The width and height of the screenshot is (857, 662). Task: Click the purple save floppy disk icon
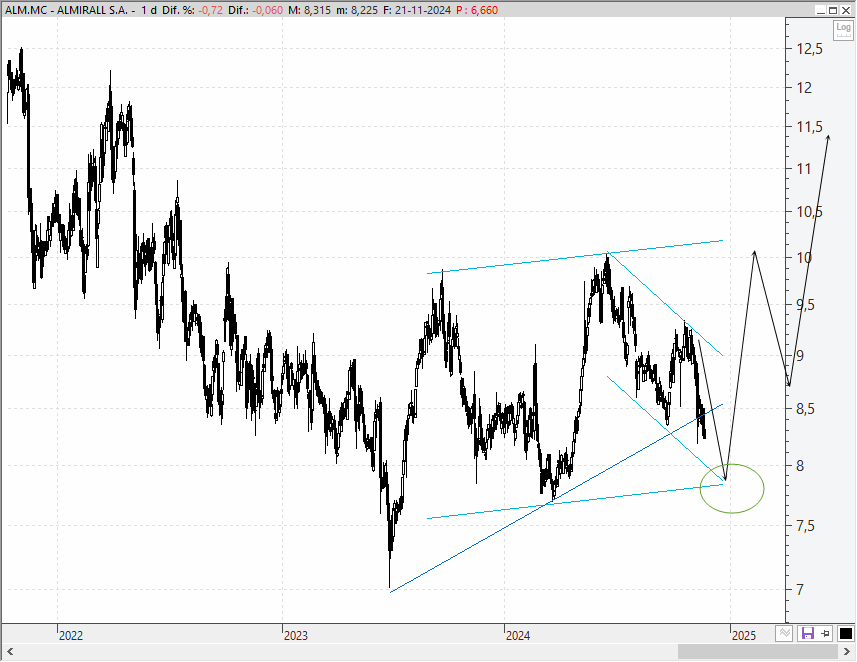point(807,634)
